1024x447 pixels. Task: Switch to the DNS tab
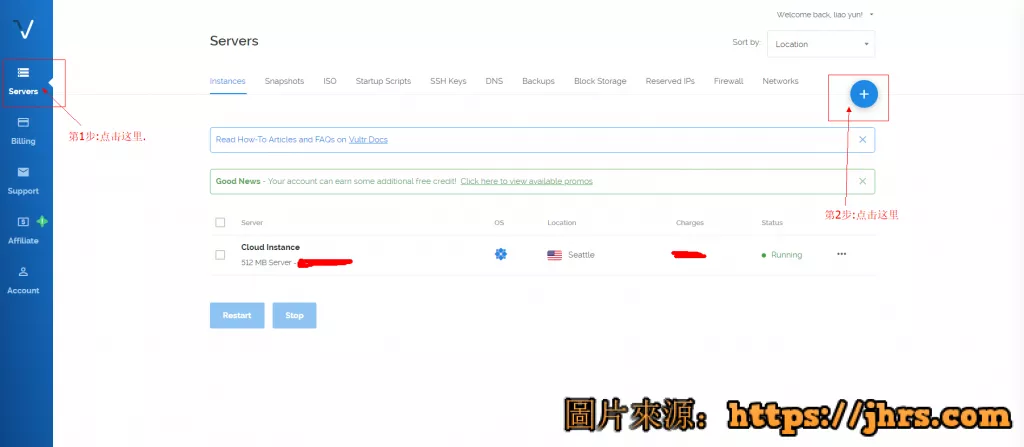[x=494, y=81]
